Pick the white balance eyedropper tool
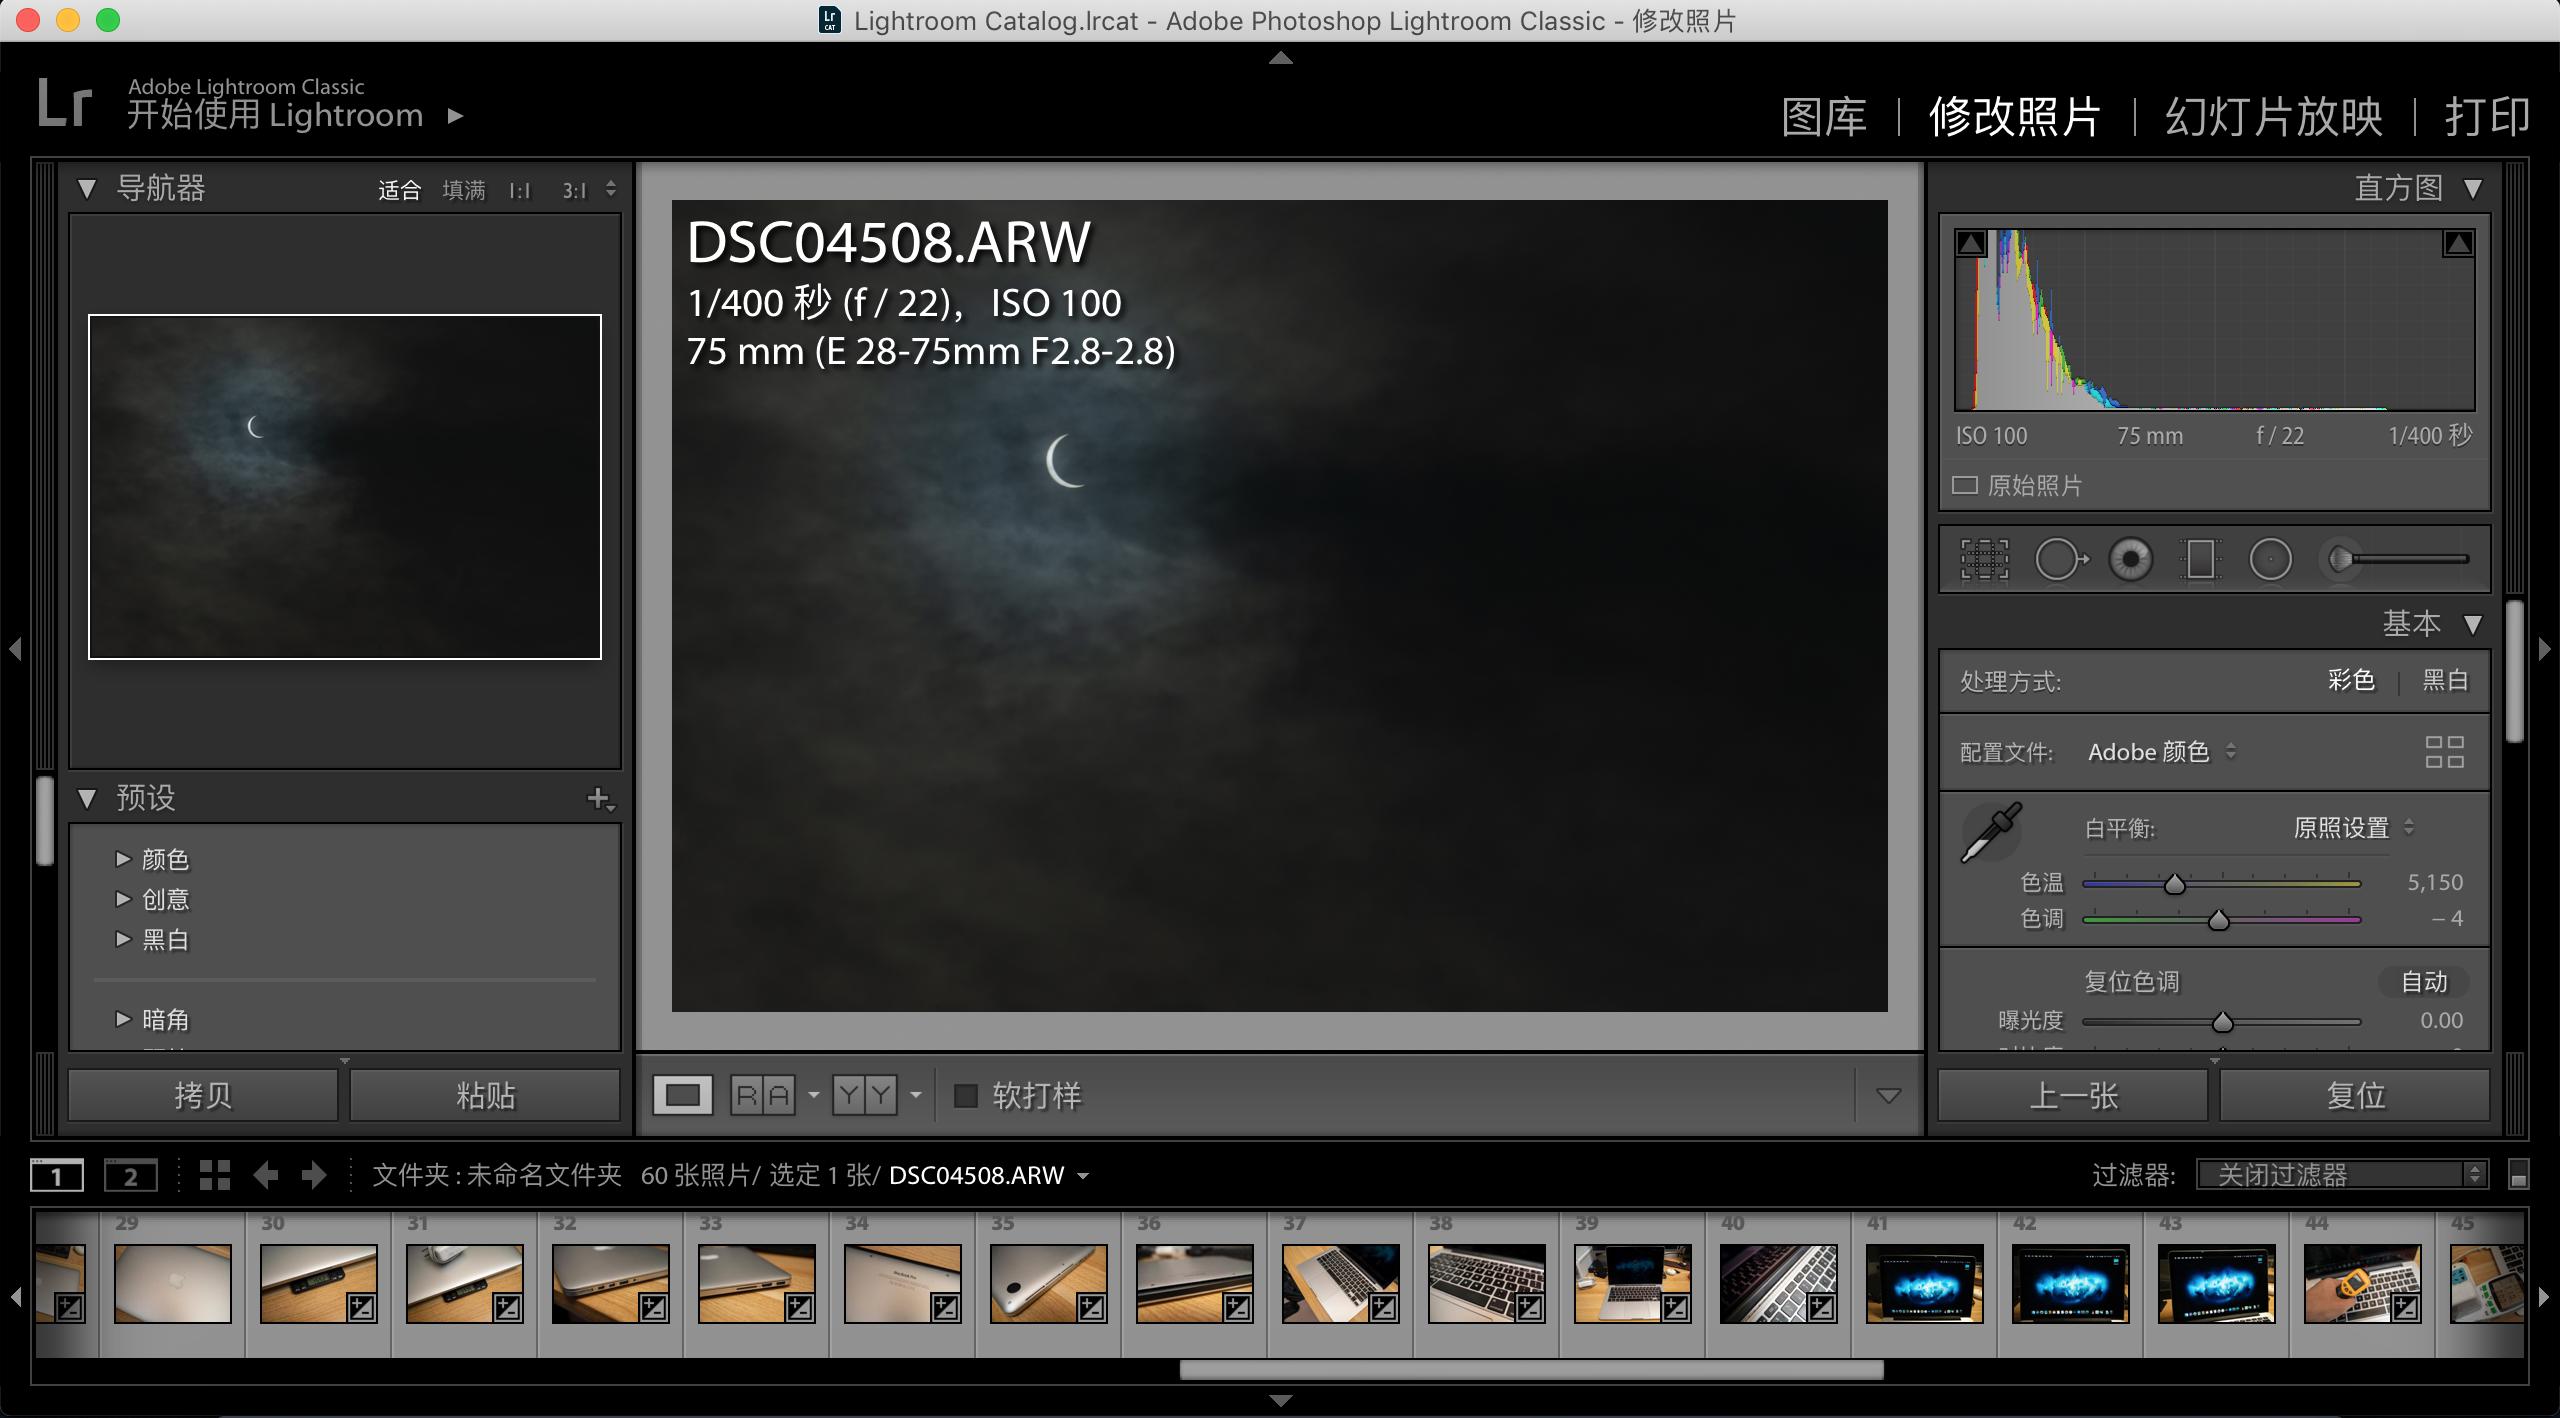Image resolution: width=2560 pixels, height=1418 pixels. (1990, 832)
